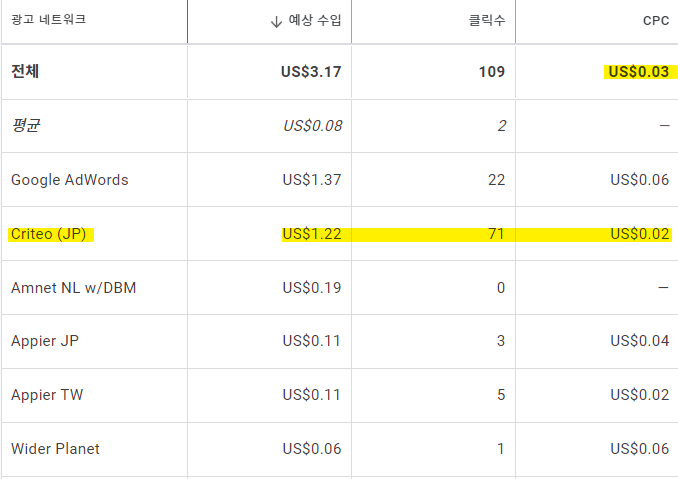678x479 pixels.
Task: Click the total CPC US$0.03
Action: [x=639, y=72]
